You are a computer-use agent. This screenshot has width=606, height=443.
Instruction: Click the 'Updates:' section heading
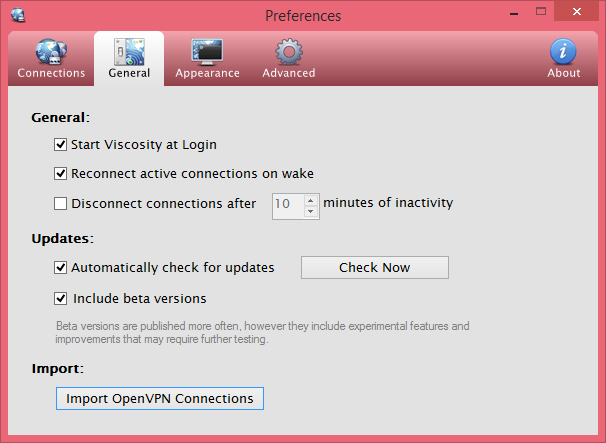pos(63,239)
